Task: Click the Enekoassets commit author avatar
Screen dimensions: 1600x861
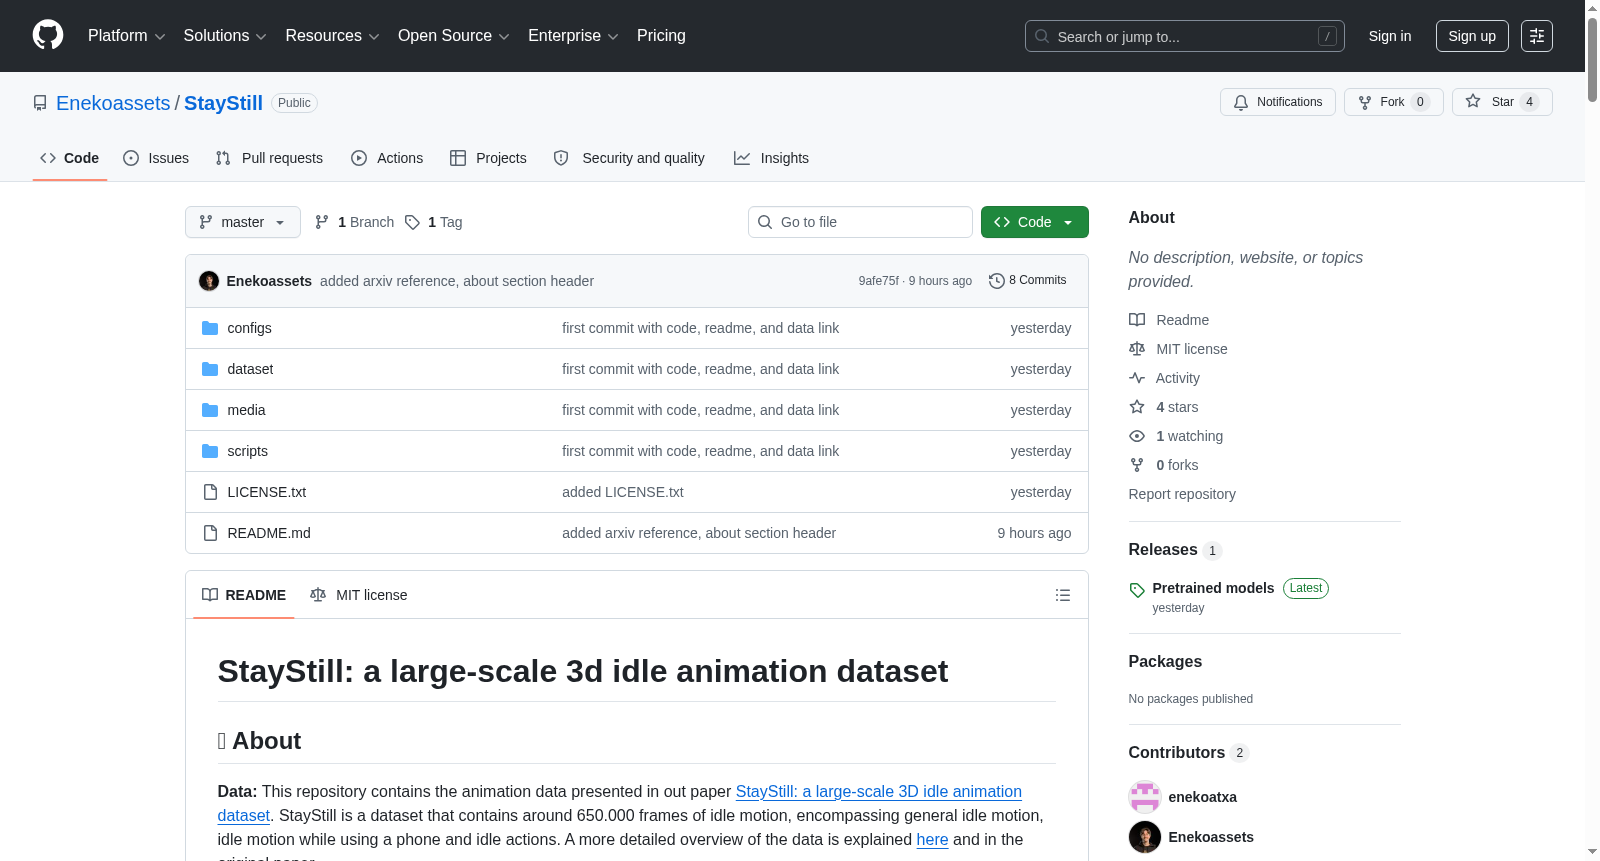Action: tap(209, 281)
